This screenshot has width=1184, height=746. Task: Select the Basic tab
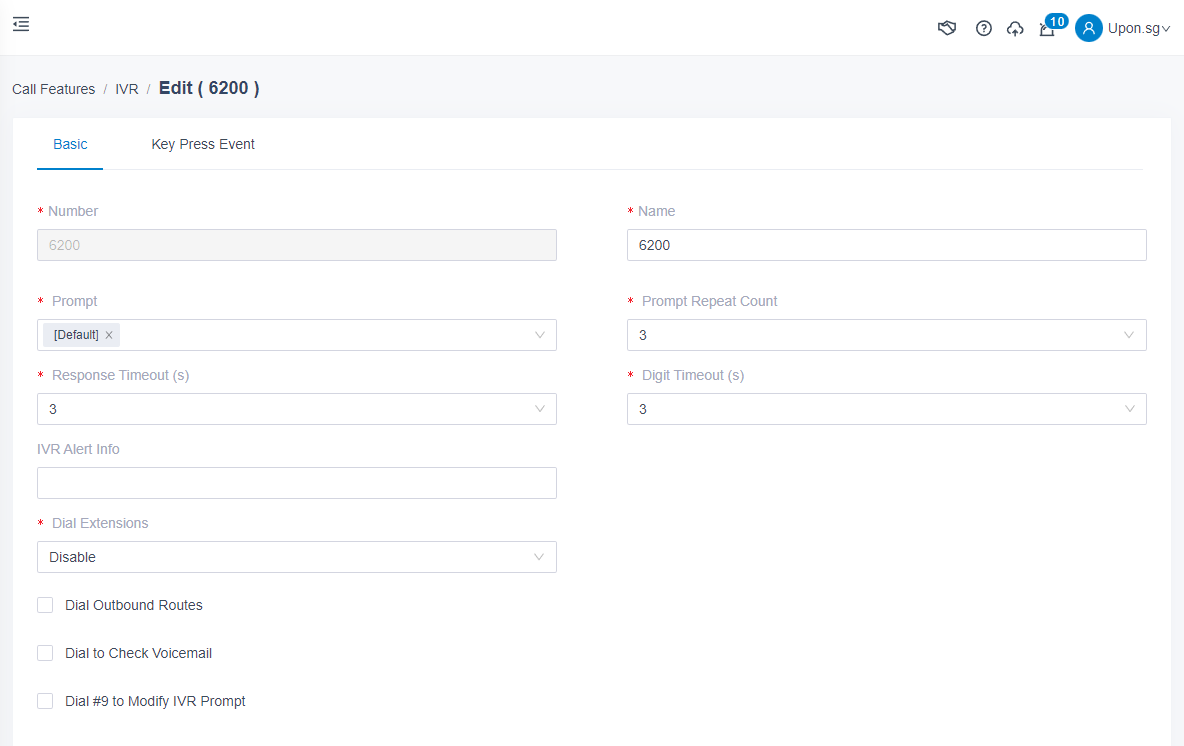pyautogui.click(x=70, y=144)
